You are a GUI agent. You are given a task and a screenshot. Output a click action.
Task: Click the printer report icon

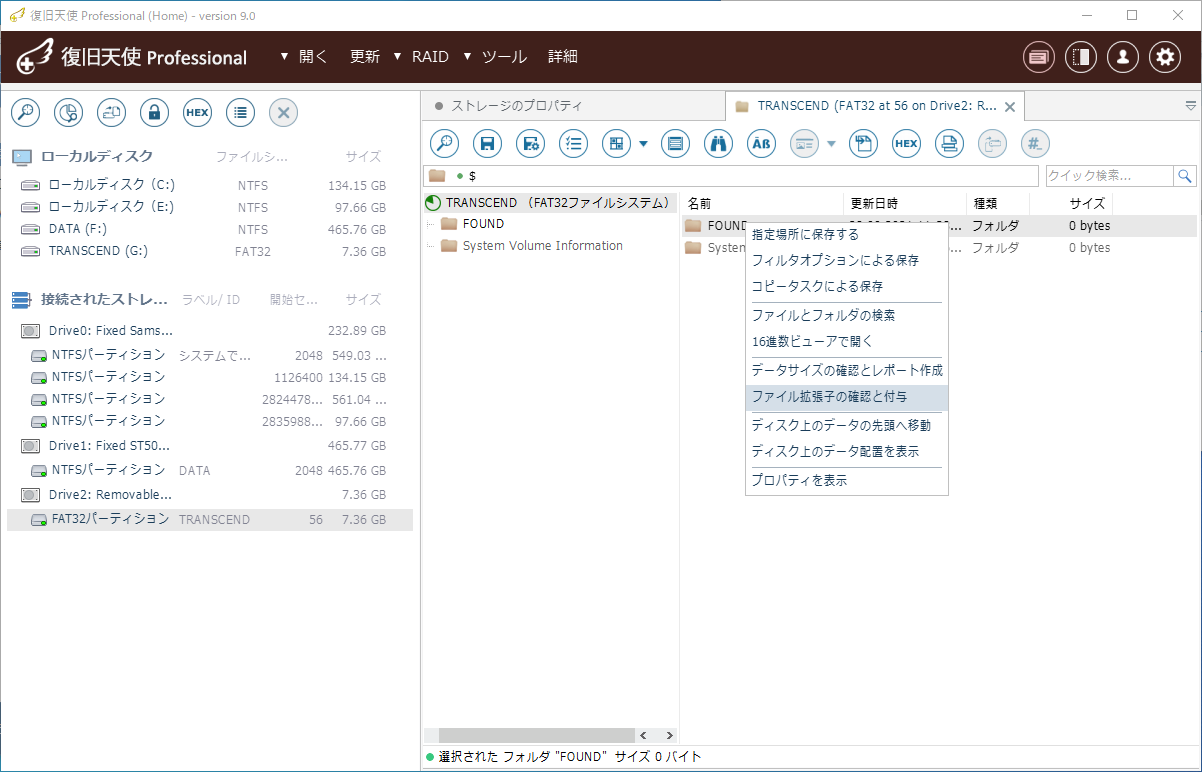point(949,144)
